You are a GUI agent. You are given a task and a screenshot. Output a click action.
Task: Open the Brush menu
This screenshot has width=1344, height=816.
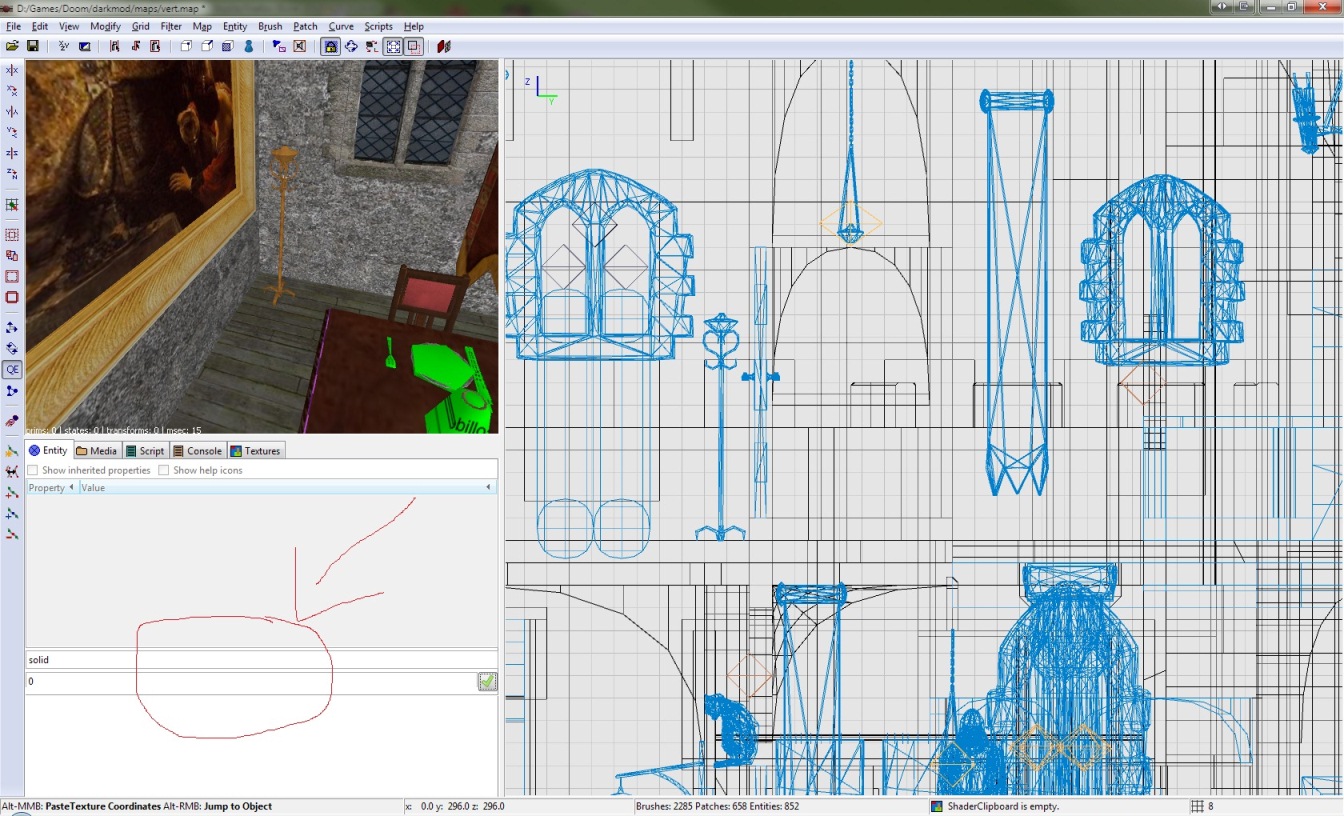pyautogui.click(x=269, y=26)
